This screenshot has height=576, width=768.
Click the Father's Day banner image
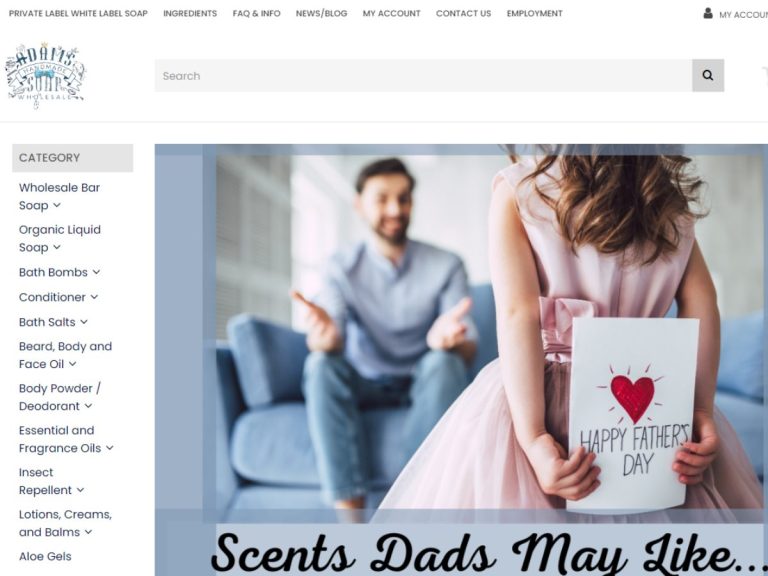[461, 360]
